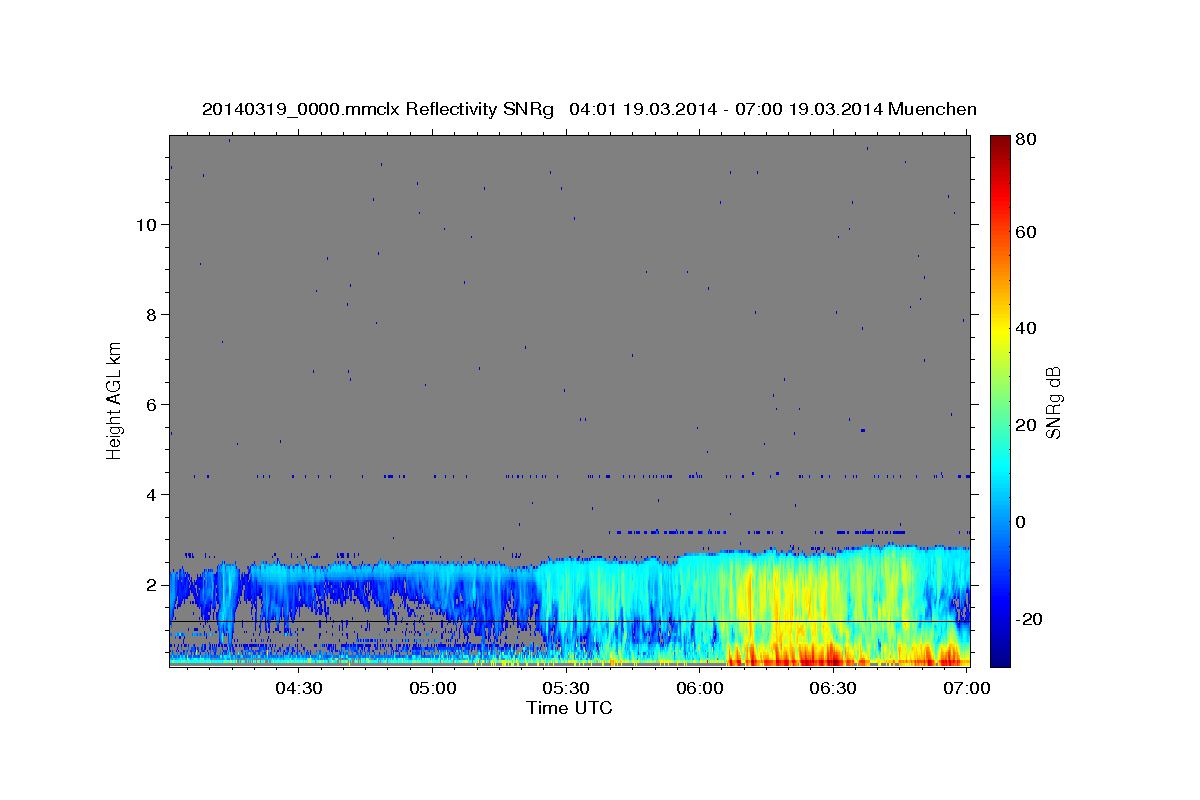Click the horizontal black line across the plot
Screen dimensions: 1200x800
(x=569, y=621)
